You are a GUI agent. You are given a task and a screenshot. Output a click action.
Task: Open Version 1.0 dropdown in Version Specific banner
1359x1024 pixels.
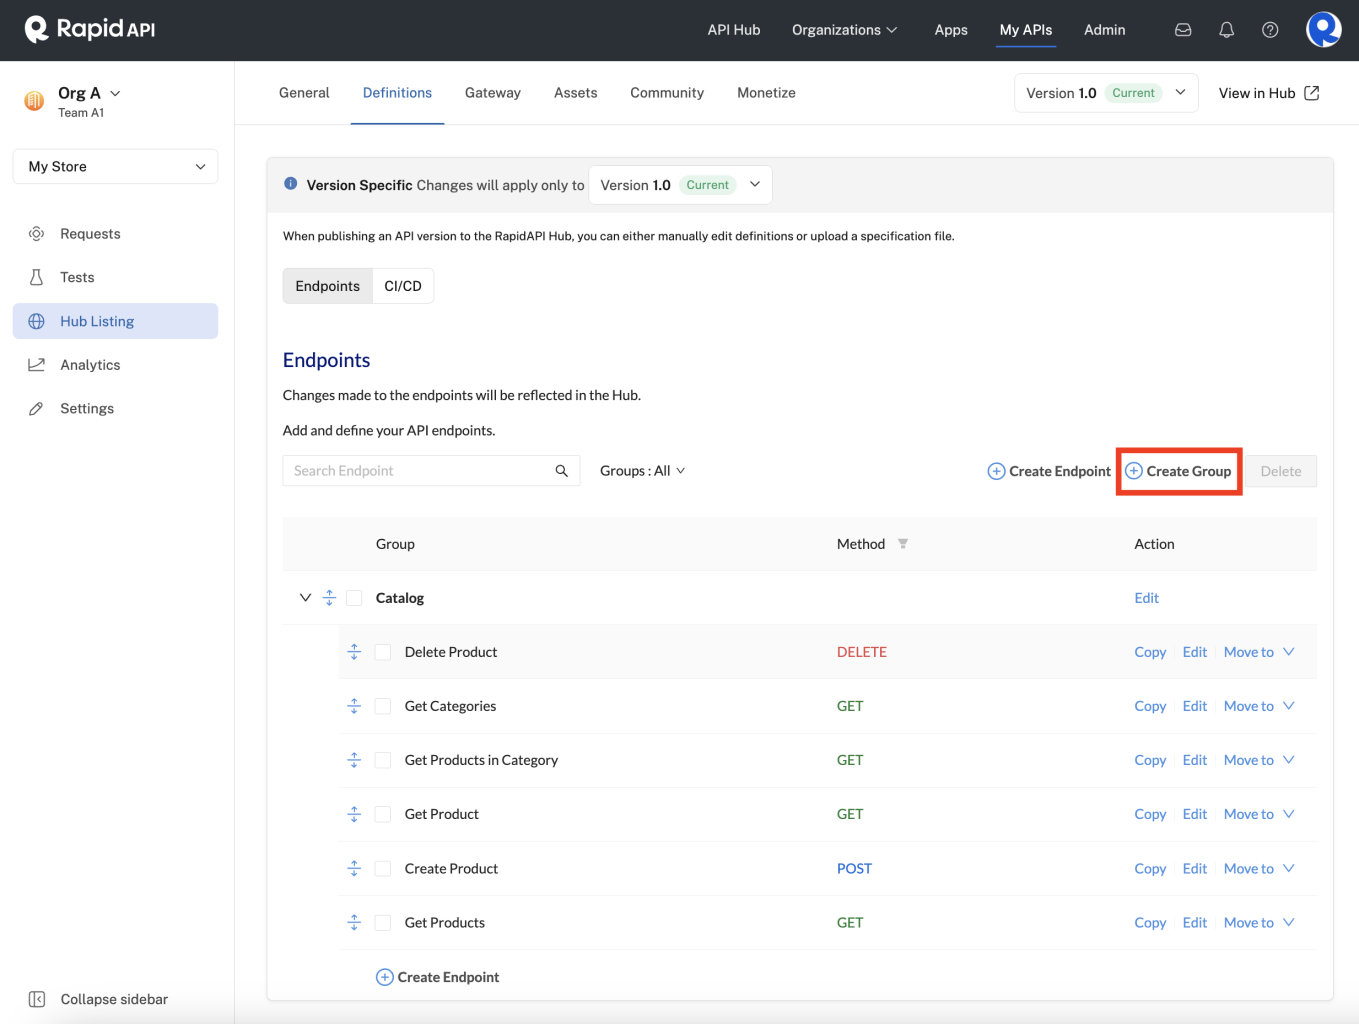tap(680, 185)
